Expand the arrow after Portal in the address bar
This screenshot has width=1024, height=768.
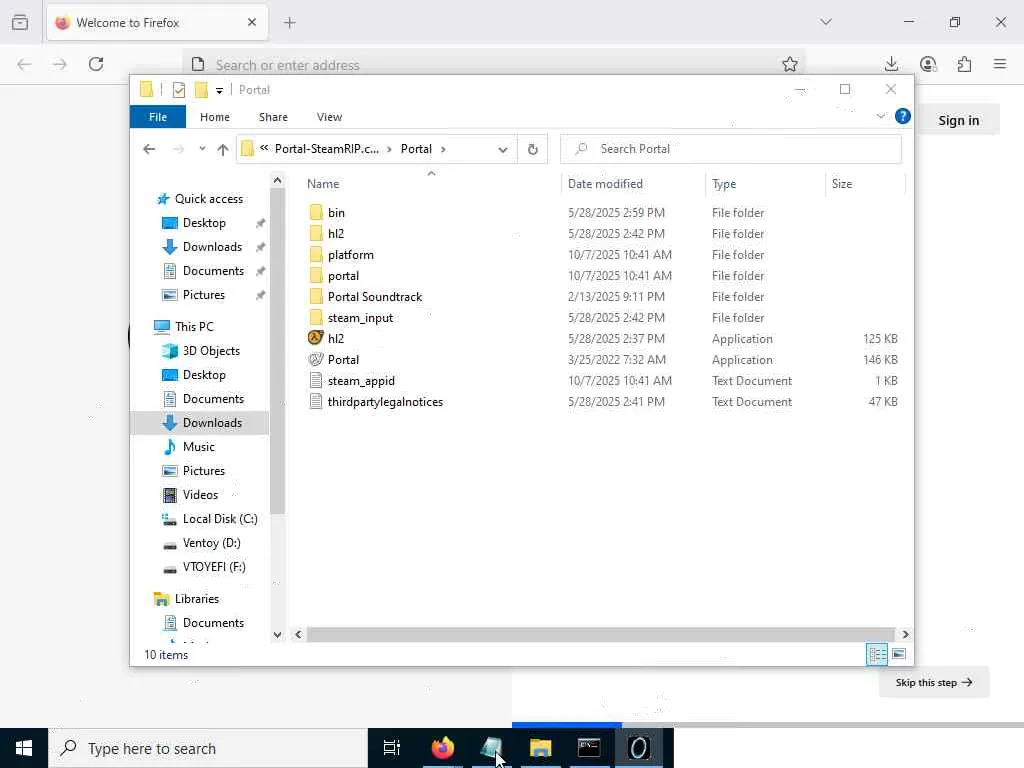(x=443, y=149)
